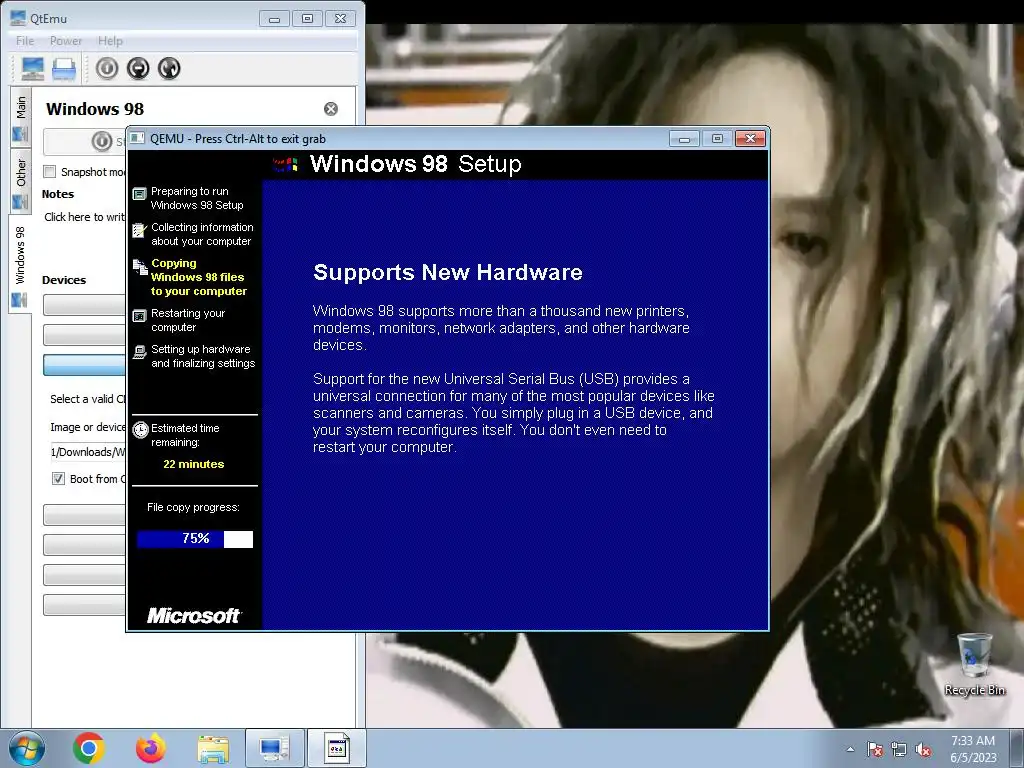Open the File menu in QtEmu

click(x=25, y=40)
